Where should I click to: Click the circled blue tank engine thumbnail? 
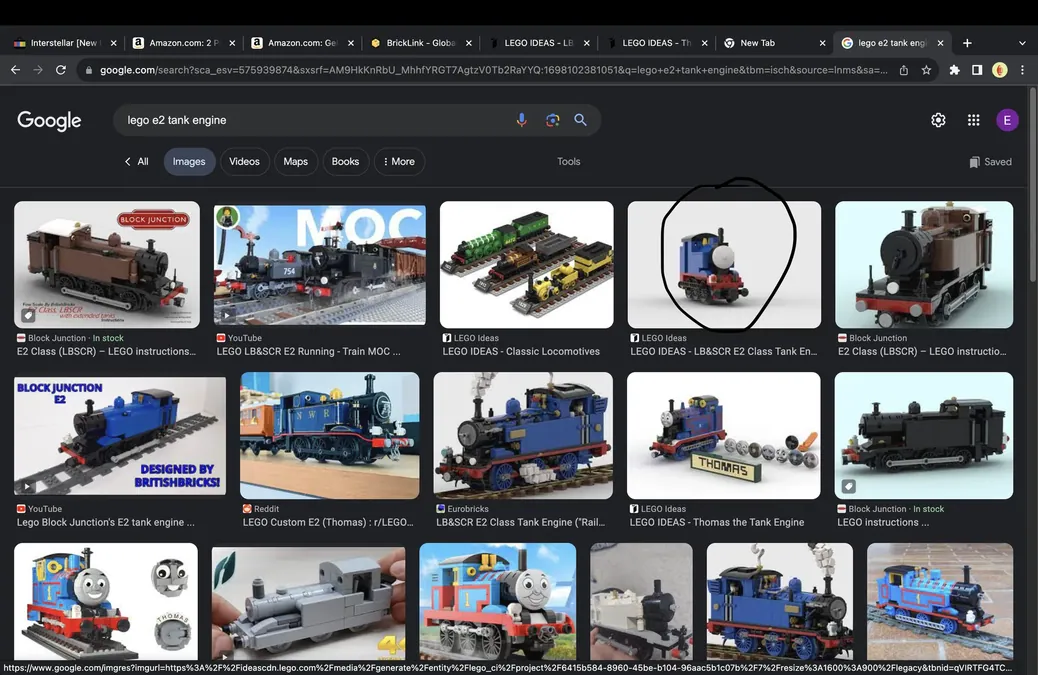tap(724, 263)
